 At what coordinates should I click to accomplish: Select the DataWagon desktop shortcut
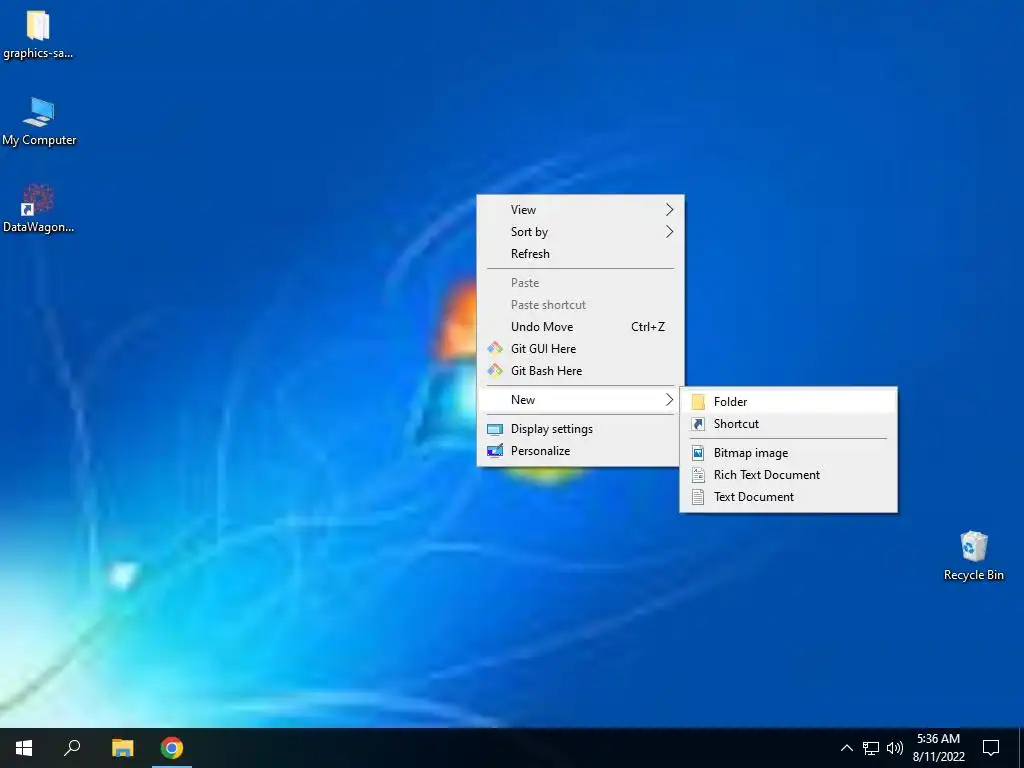point(38,208)
